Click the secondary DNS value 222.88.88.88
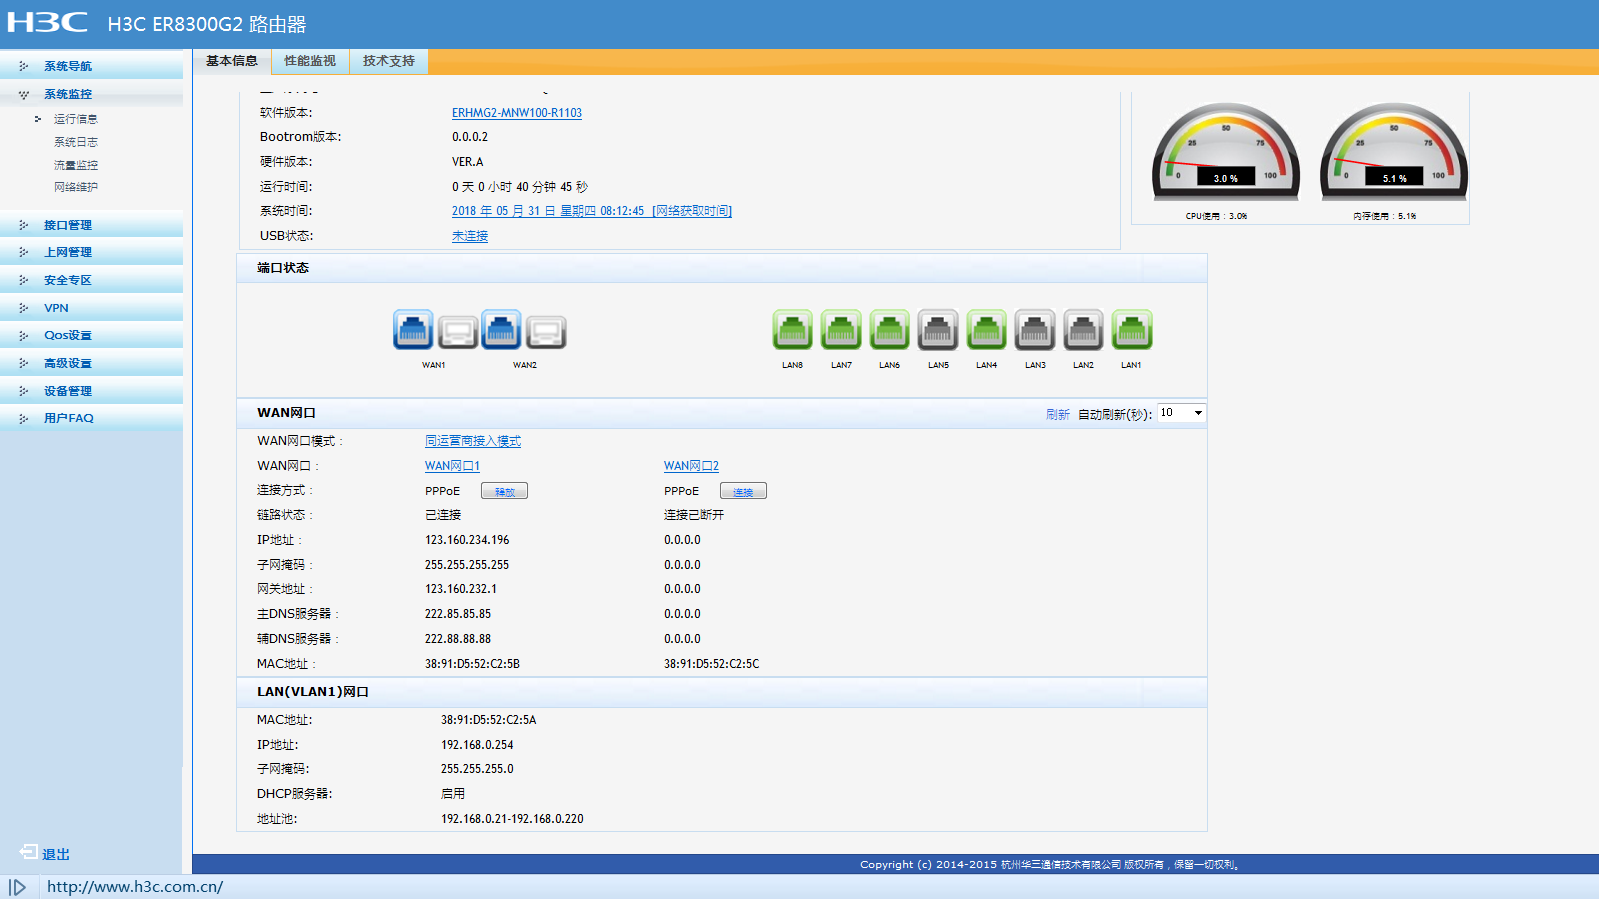 click(458, 639)
